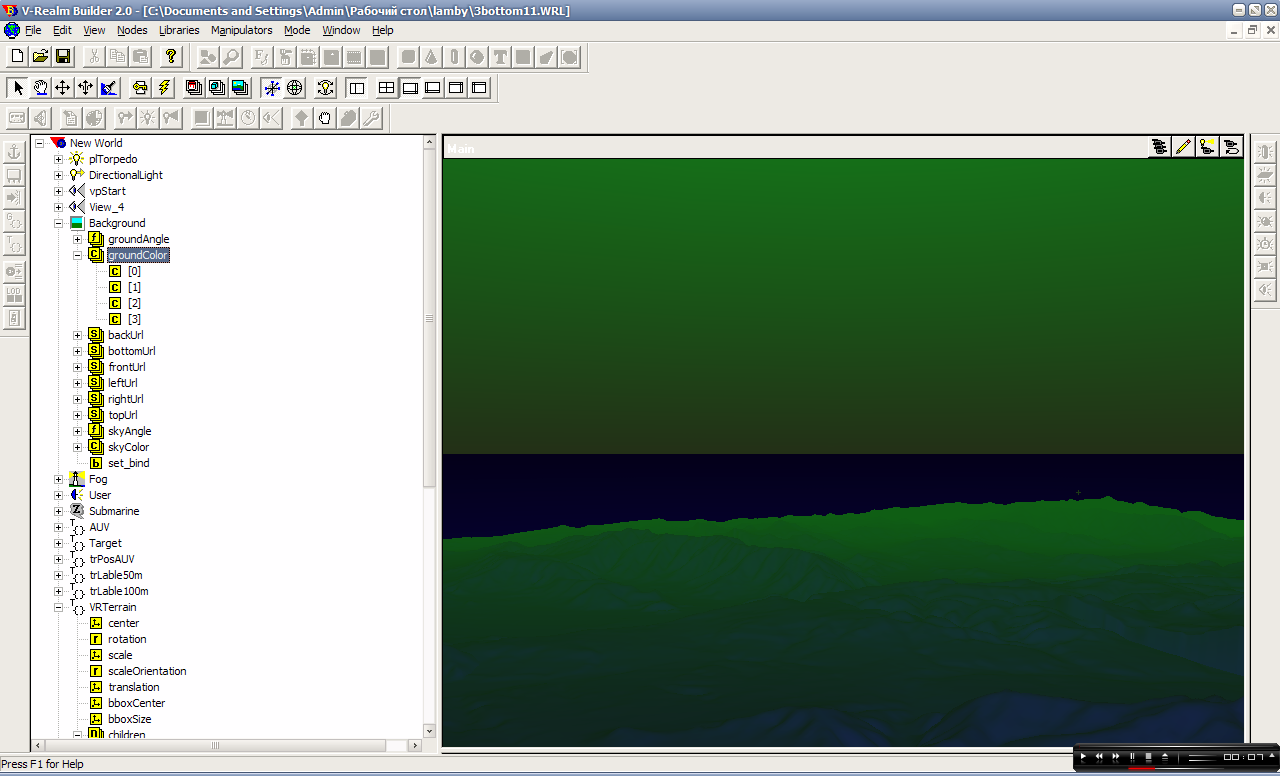The width and height of the screenshot is (1280, 776).
Task: Open the Manipulators menu
Action: coord(242,30)
